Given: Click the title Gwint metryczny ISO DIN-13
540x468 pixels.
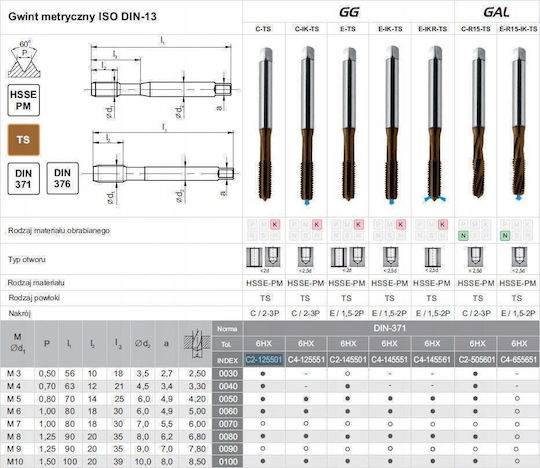Looking at the screenshot, I should tap(82, 17).
